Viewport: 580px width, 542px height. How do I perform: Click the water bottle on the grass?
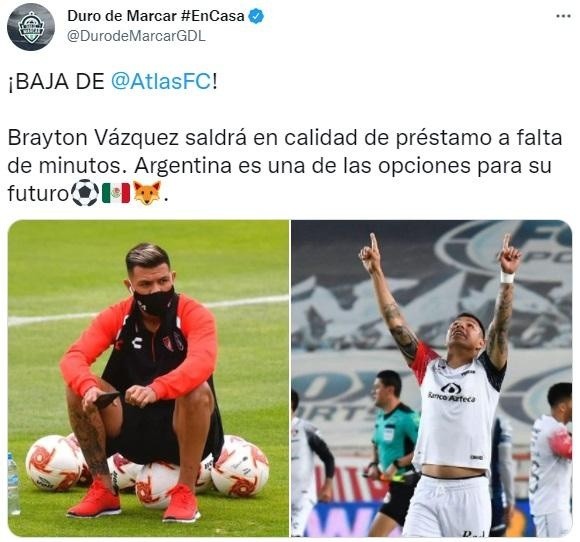tap(14, 484)
